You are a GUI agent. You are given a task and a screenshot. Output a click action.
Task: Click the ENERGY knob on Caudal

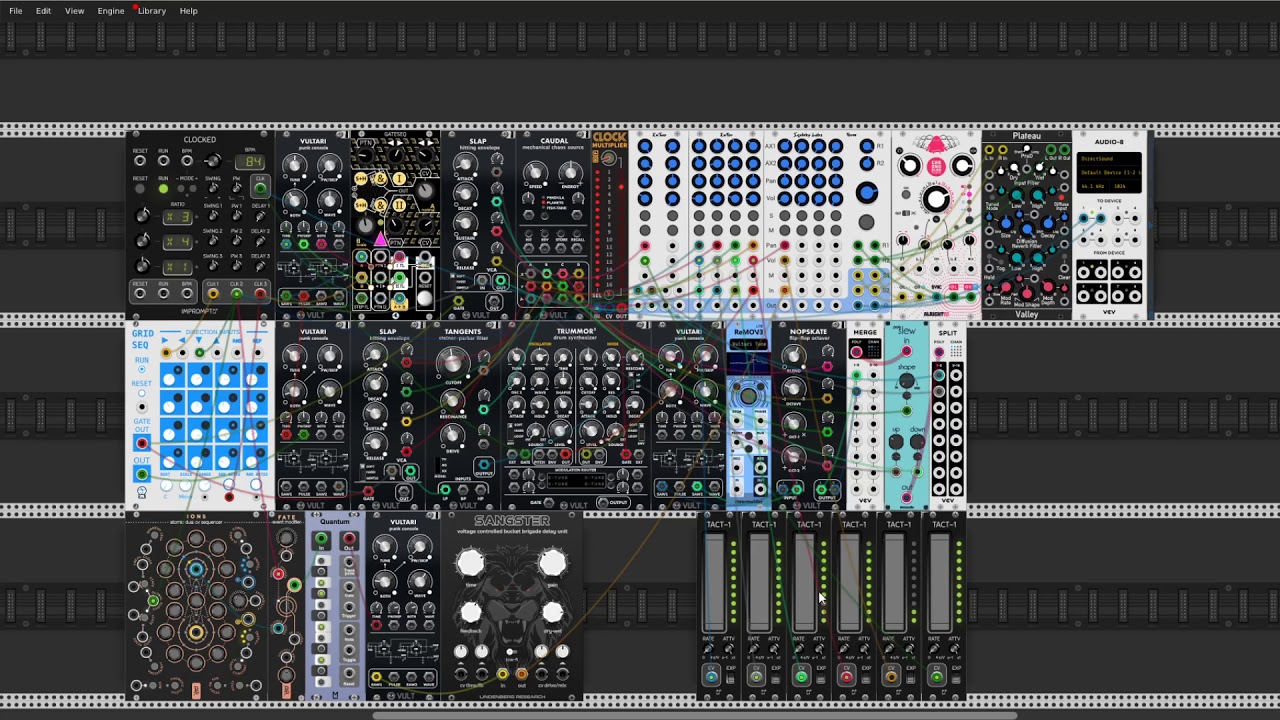pos(570,173)
